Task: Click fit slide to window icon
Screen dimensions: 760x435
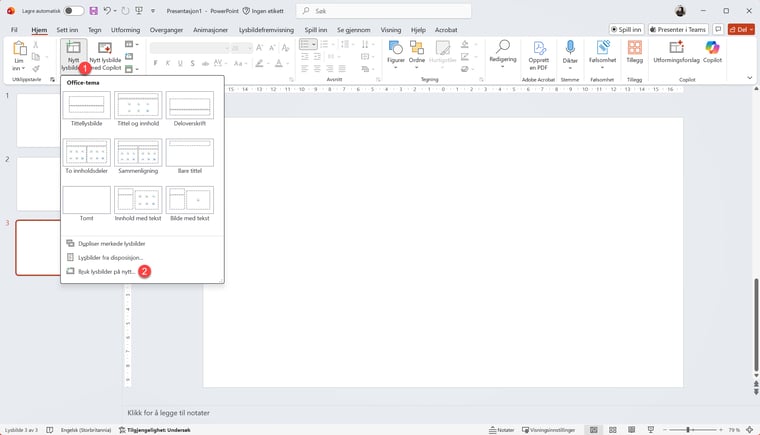Action: tap(749, 430)
